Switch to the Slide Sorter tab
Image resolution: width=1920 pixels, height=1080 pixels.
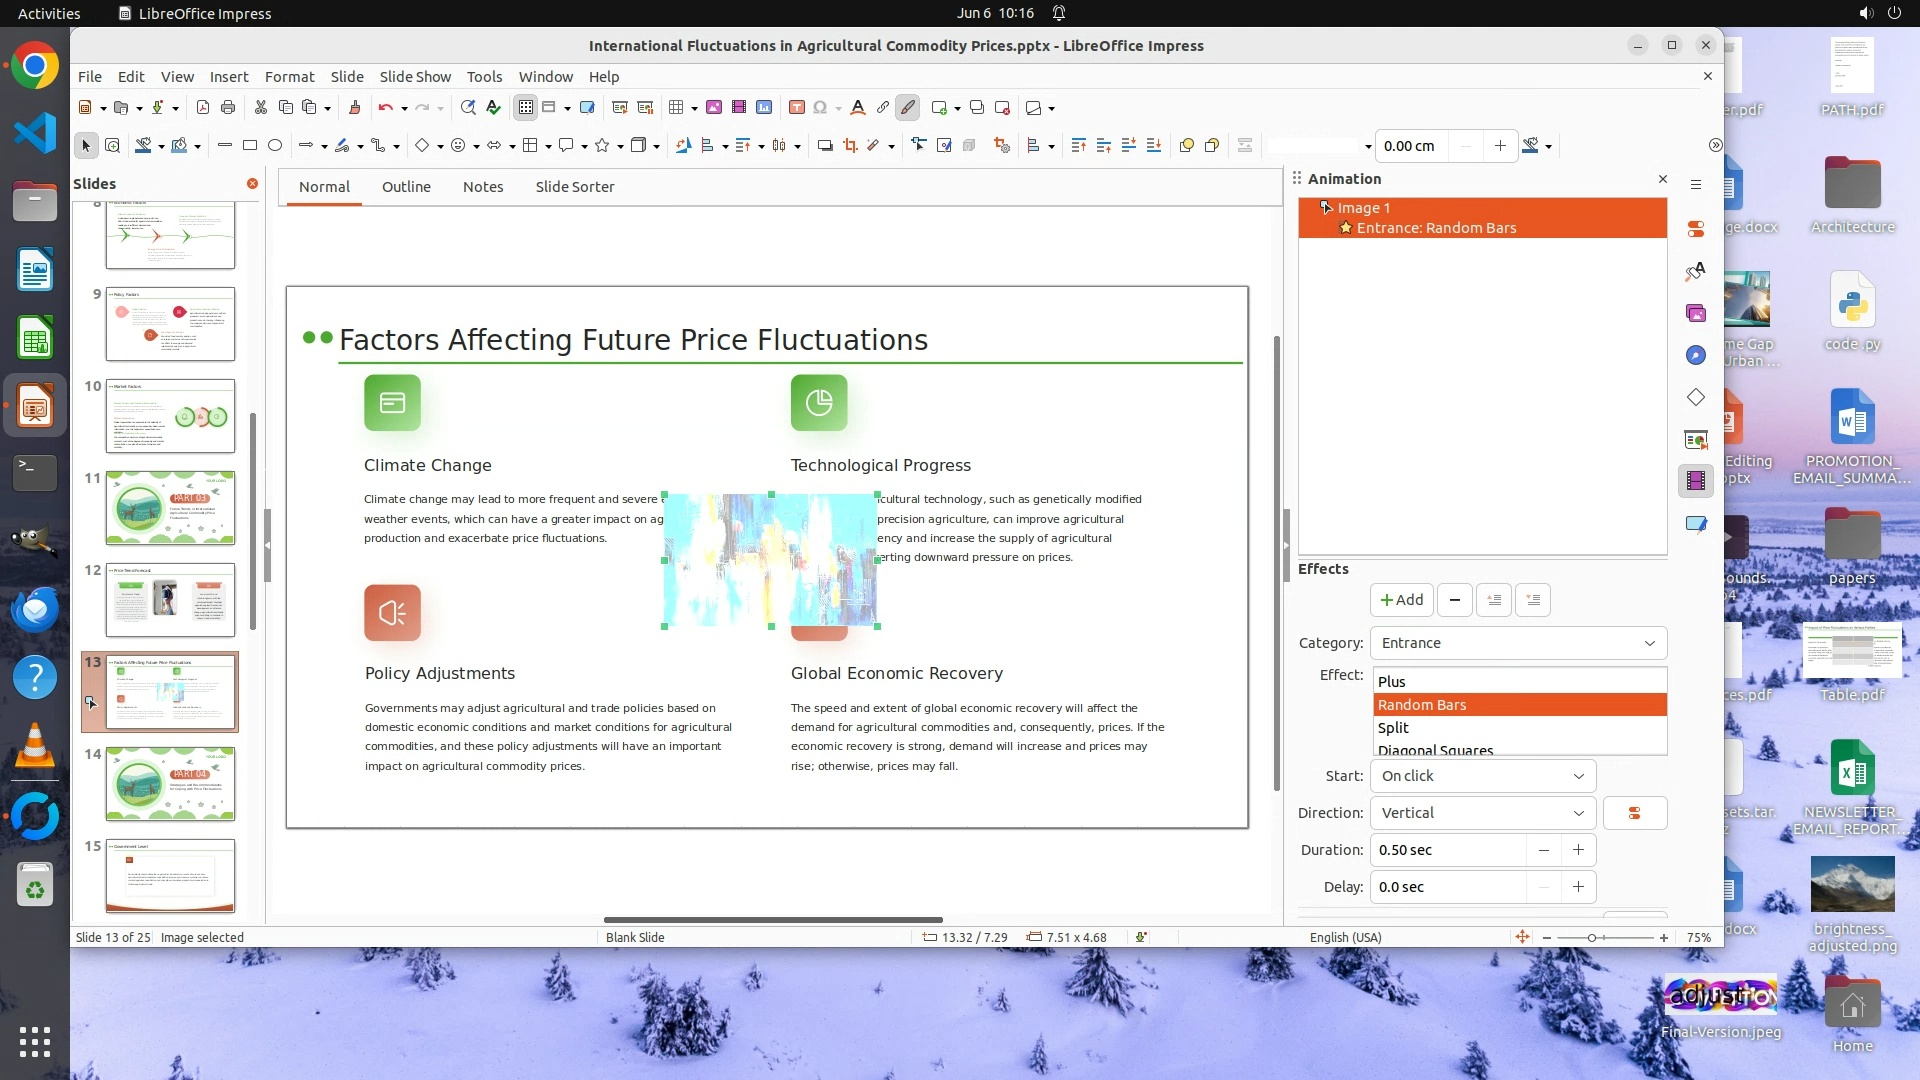574,187
